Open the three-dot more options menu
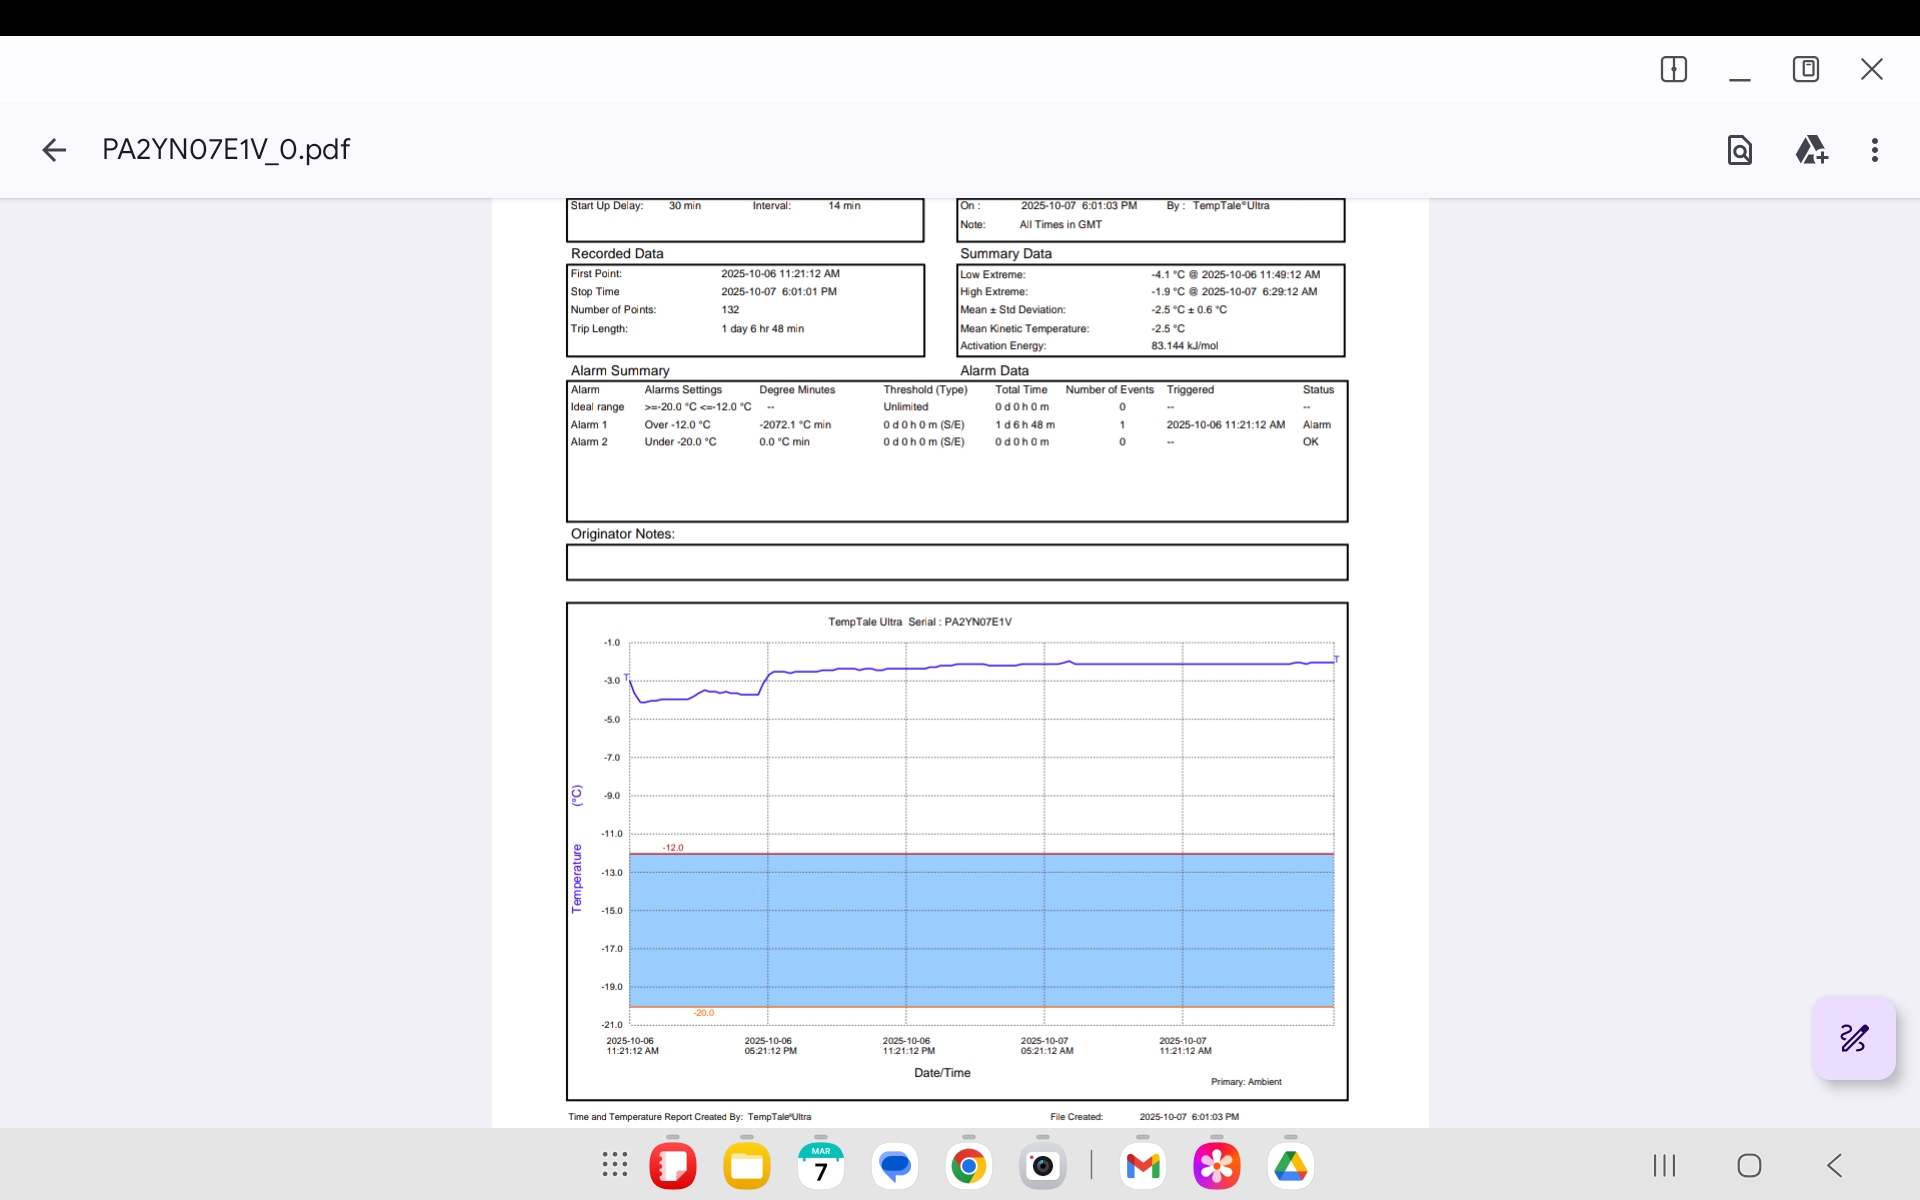Image resolution: width=1920 pixels, height=1200 pixels. point(1875,150)
